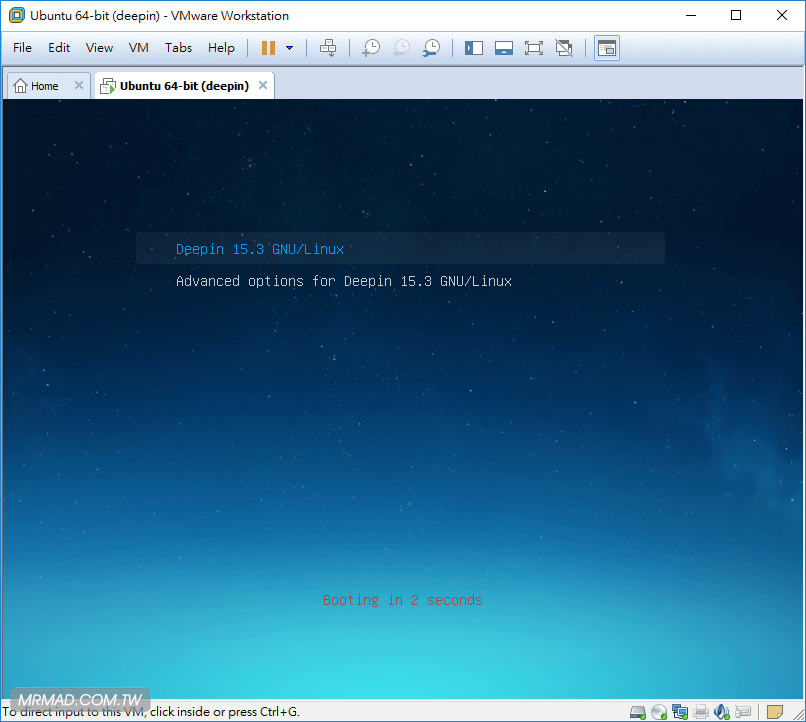Toggle the console view button
The width and height of the screenshot is (806, 722).
606,48
